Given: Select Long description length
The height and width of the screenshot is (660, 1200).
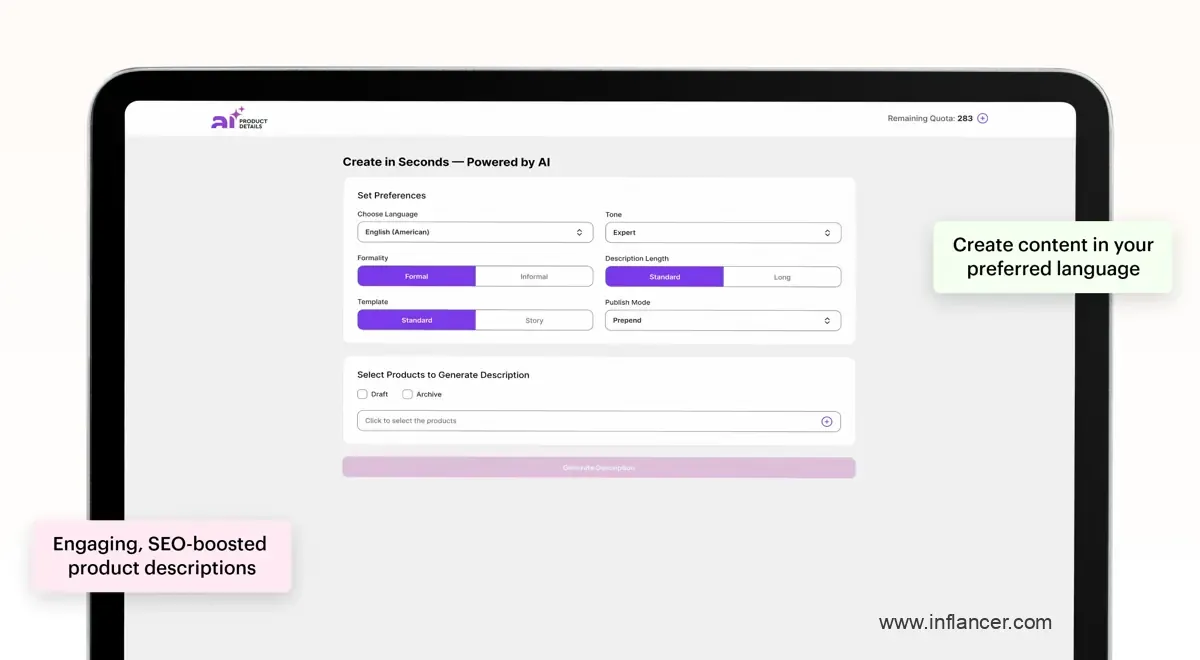Looking at the screenshot, I should click(782, 276).
